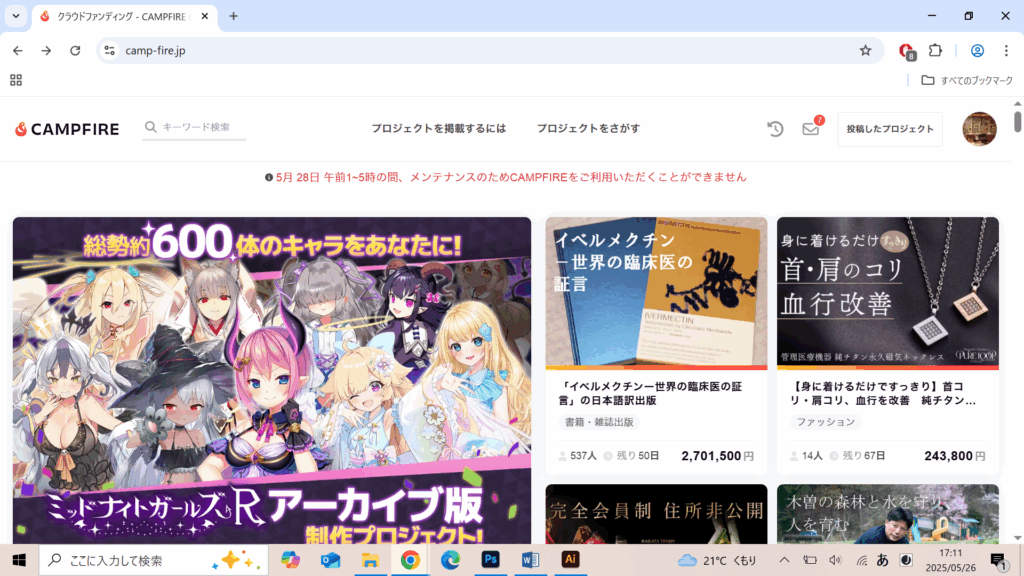Close the CAMPFIRE tab
The width and height of the screenshot is (1024, 576).
[204, 16]
